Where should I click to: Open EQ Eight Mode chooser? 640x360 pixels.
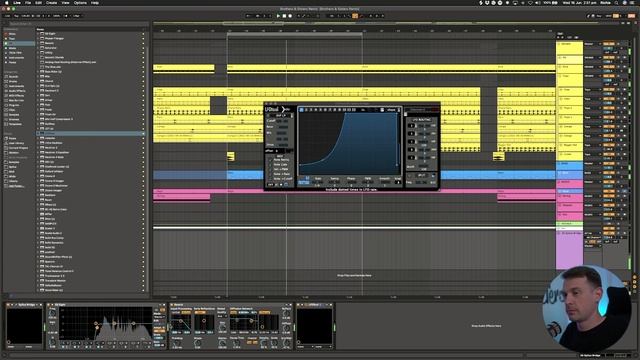click(159, 317)
